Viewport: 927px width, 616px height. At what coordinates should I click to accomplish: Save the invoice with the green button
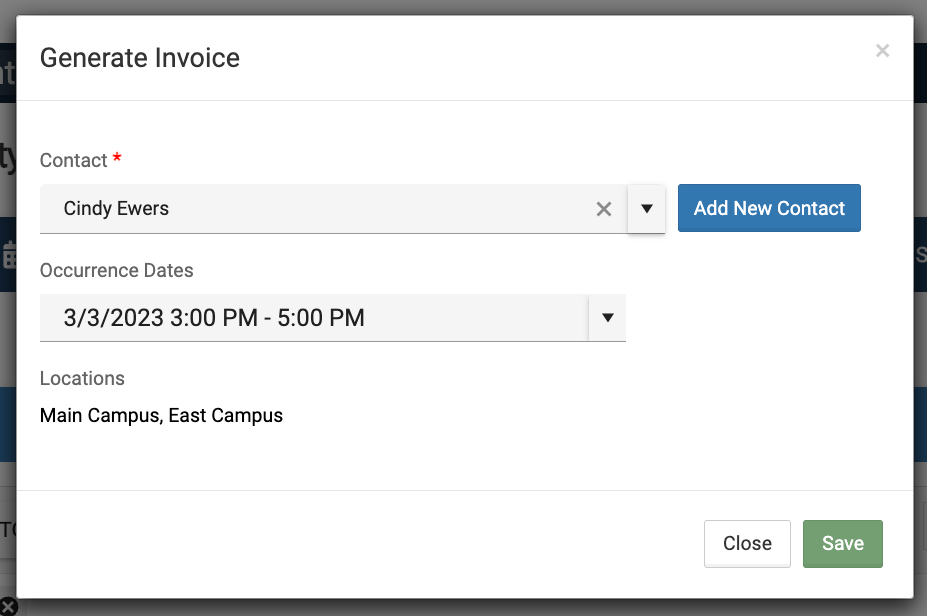click(842, 543)
